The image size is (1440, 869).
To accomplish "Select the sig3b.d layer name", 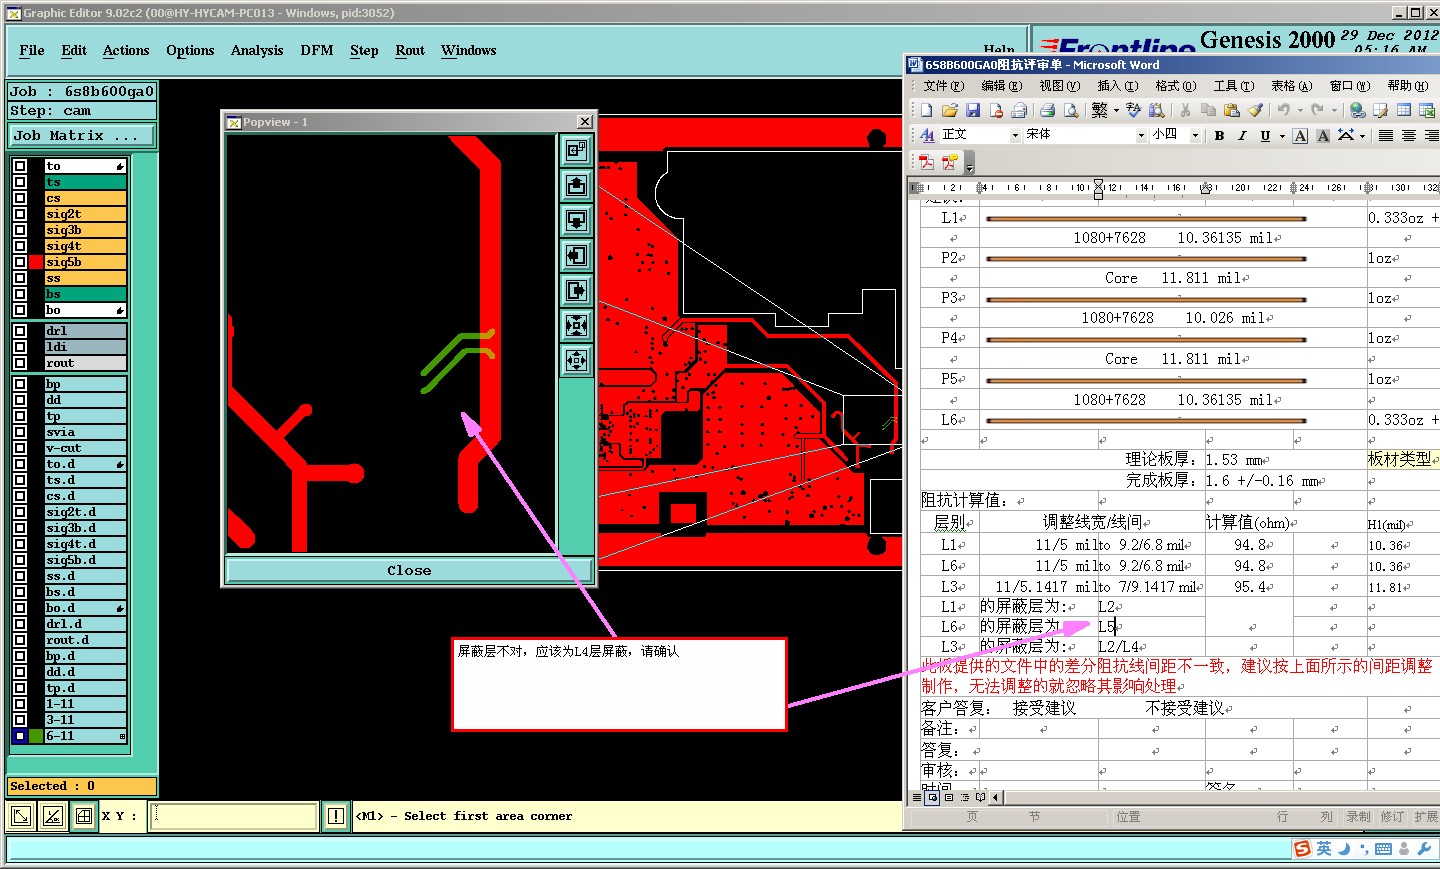I will pyautogui.click(x=85, y=528).
